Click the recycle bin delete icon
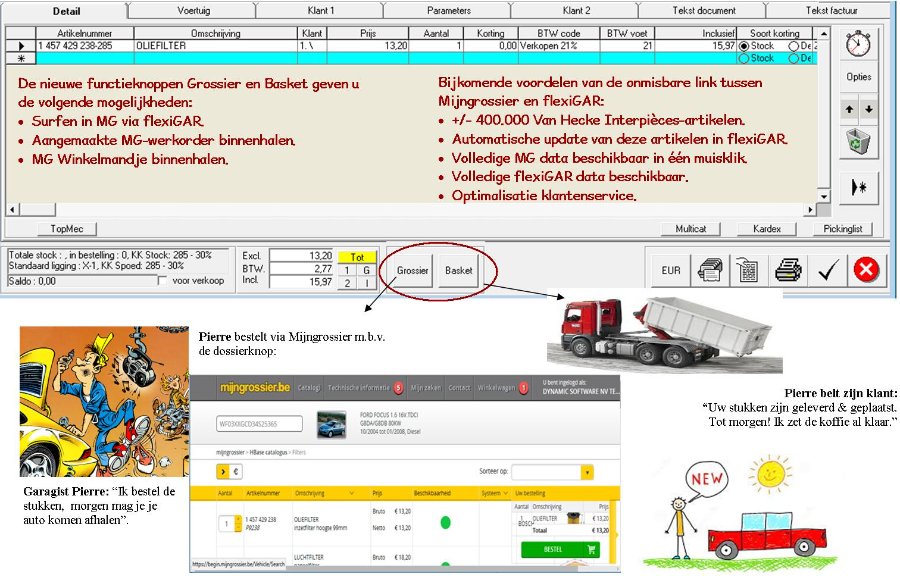900x576 pixels. (x=858, y=142)
